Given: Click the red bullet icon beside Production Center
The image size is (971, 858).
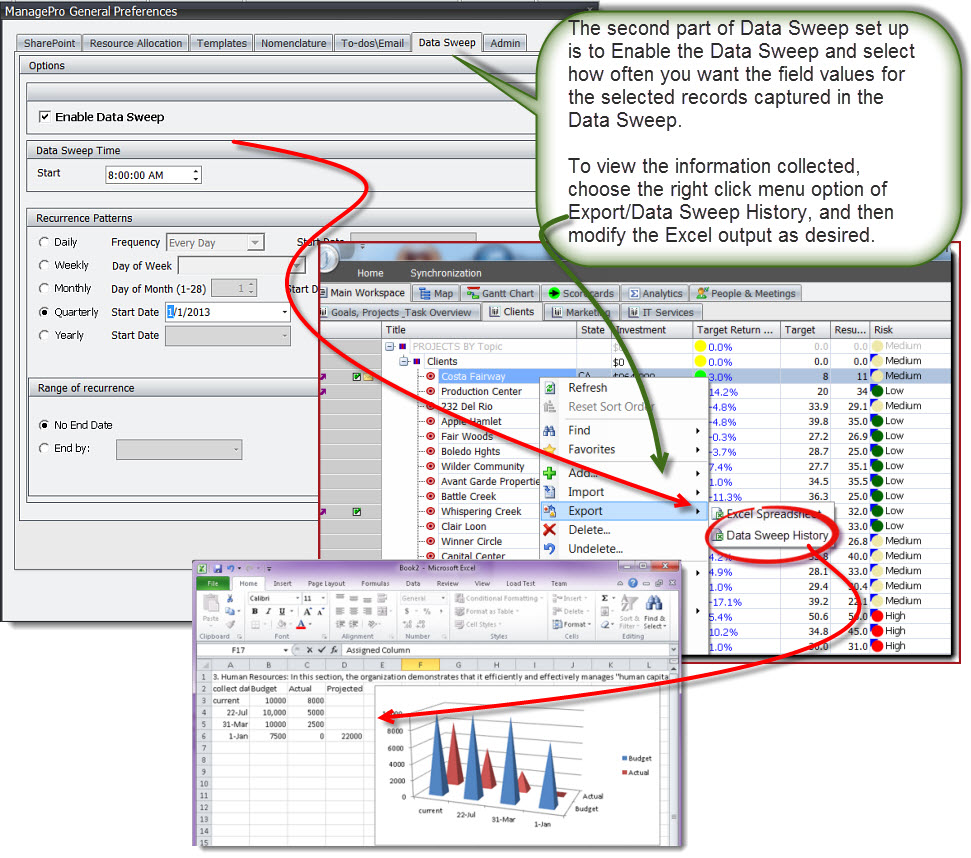Looking at the screenshot, I should click(430, 391).
